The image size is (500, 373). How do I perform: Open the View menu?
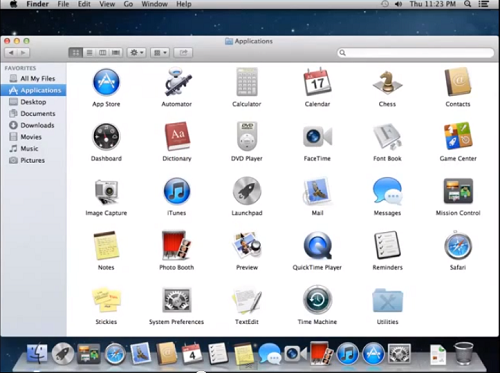click(107, 4)
